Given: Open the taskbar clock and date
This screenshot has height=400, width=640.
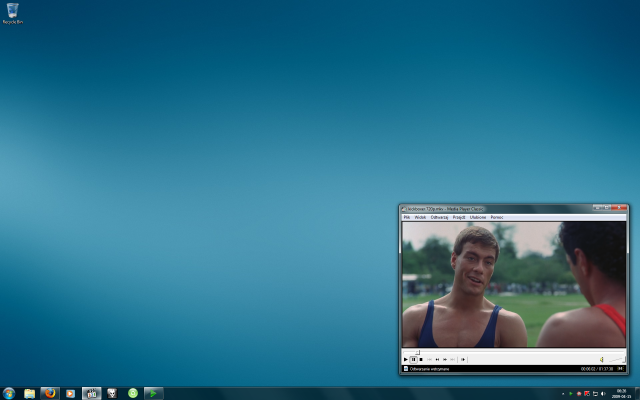Looking at the screenshot, I should [621, 394].
